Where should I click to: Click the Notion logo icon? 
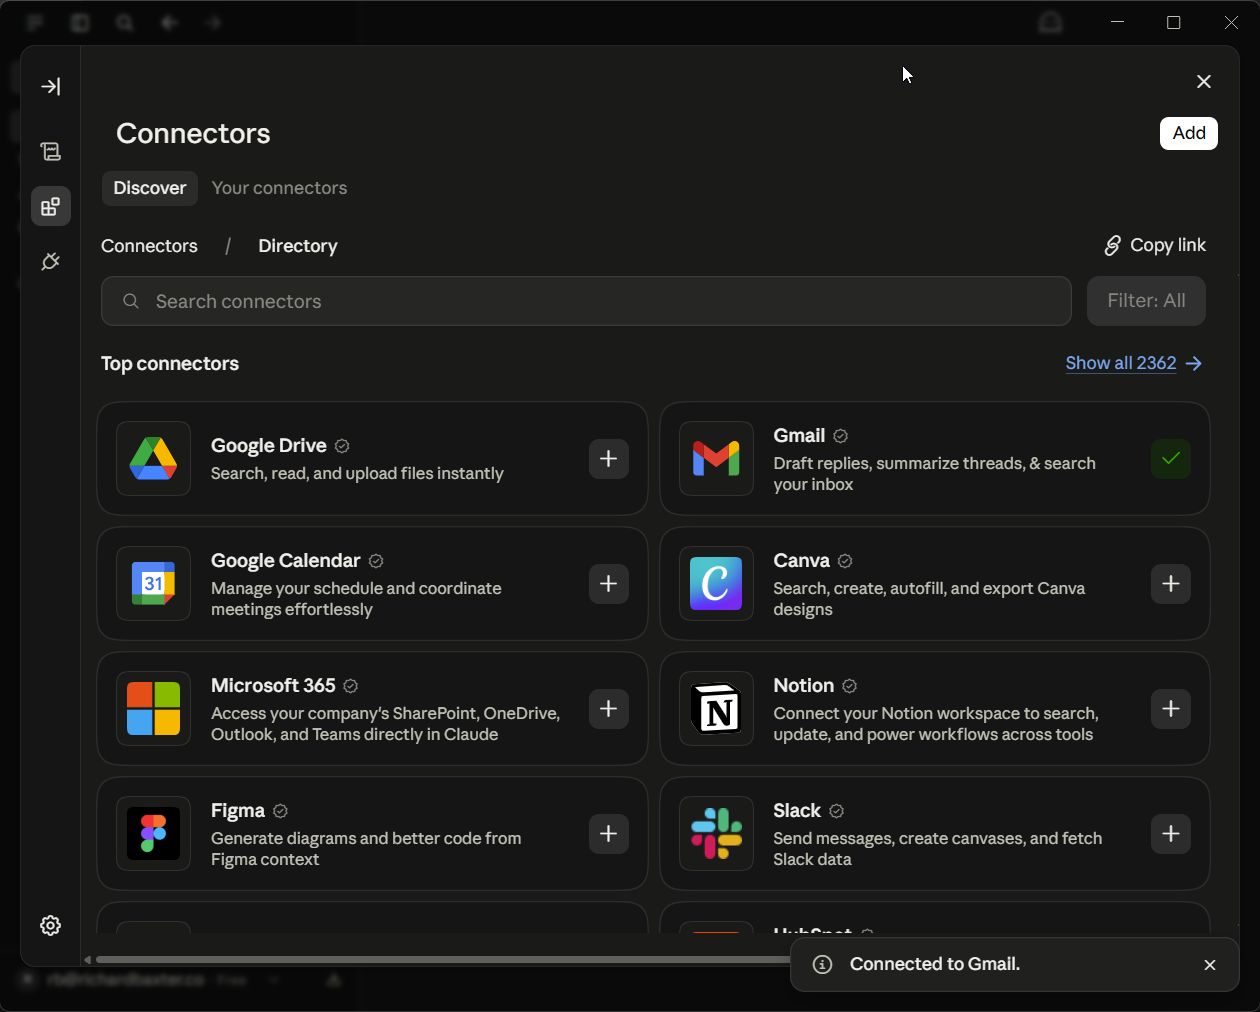(716, 709)
